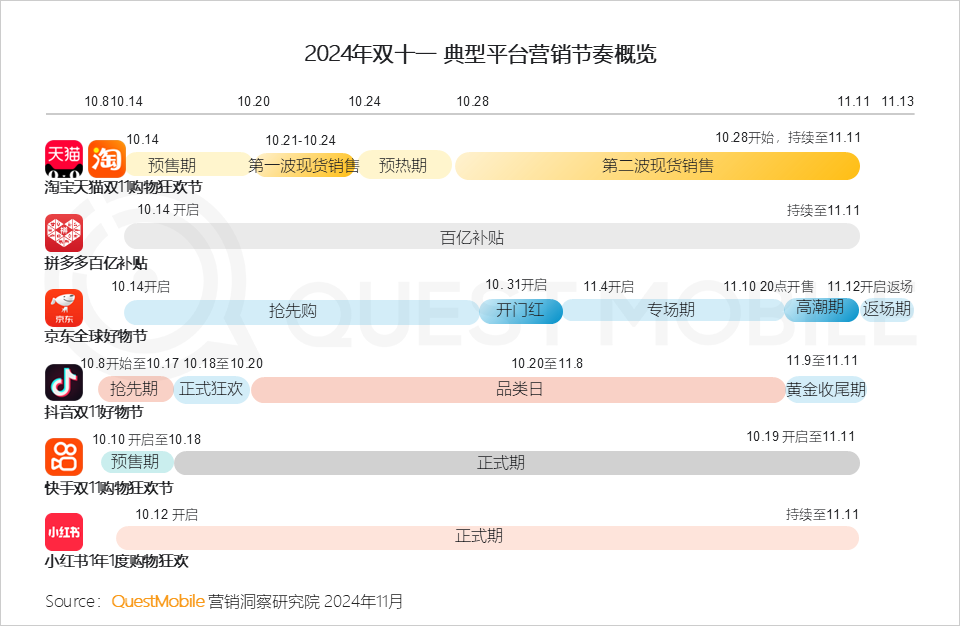
Task: Click the 10.28 date on timeline axis
Action: (473, 102)
